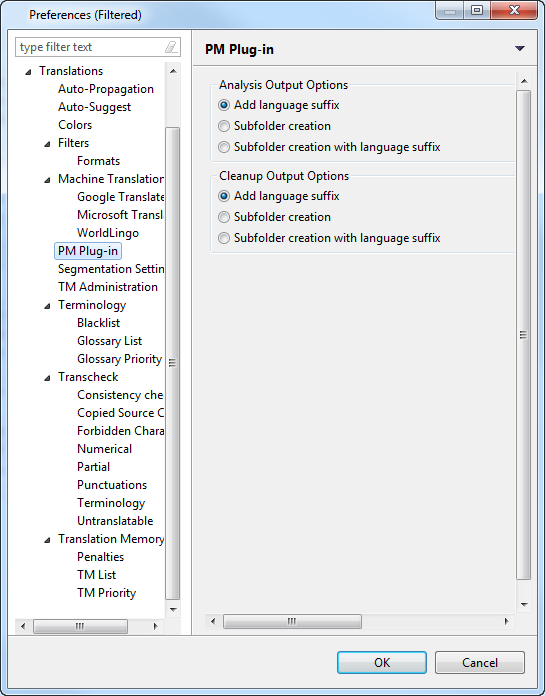The image size is (545, 696).
Task: Dismiss the dialog with Cancel
Action: coord(480,662)
